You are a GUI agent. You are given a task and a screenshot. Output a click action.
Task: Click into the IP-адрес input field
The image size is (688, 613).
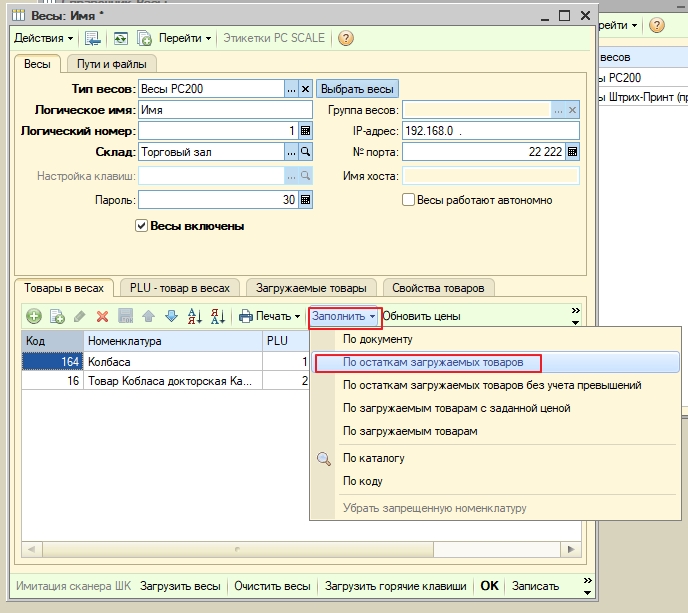pyautogui.click(x=490, y=131)
